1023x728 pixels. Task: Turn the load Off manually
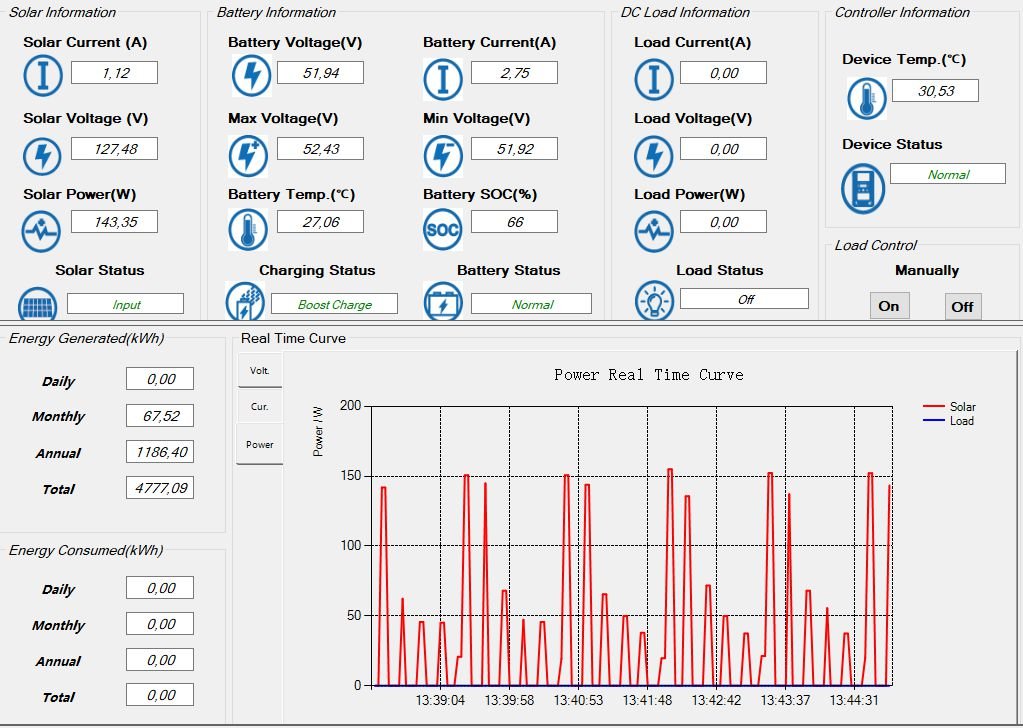962,306
